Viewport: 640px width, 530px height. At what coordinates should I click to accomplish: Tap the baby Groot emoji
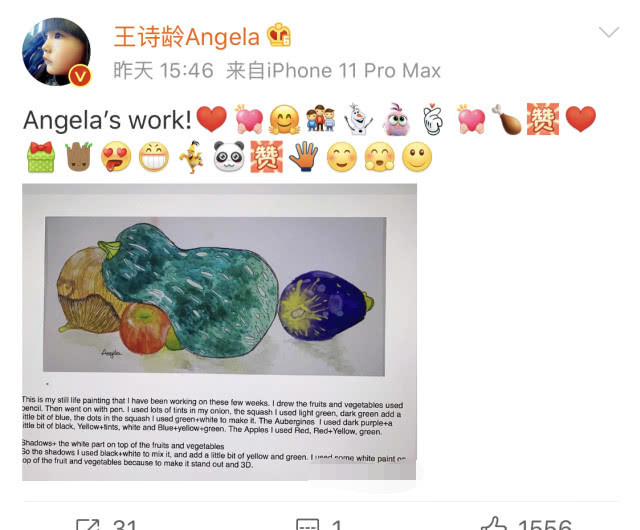pyautogui.click(x=78, y=157)
